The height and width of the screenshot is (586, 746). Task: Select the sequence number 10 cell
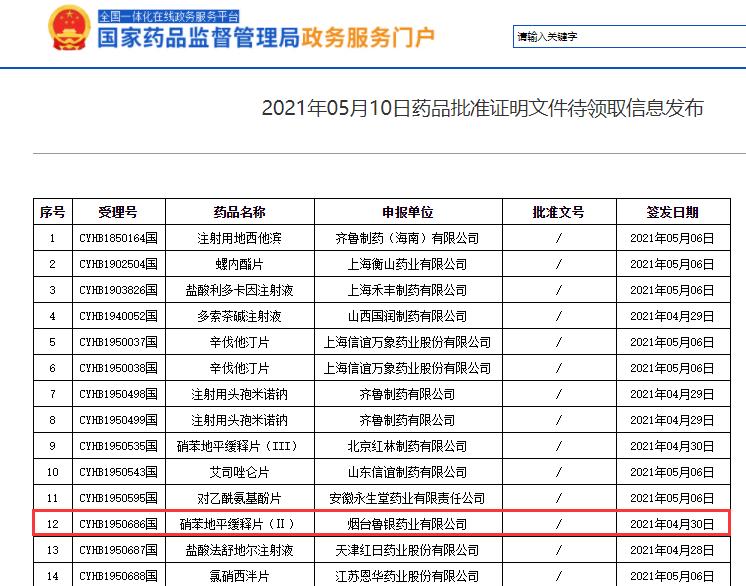point(53,472)
